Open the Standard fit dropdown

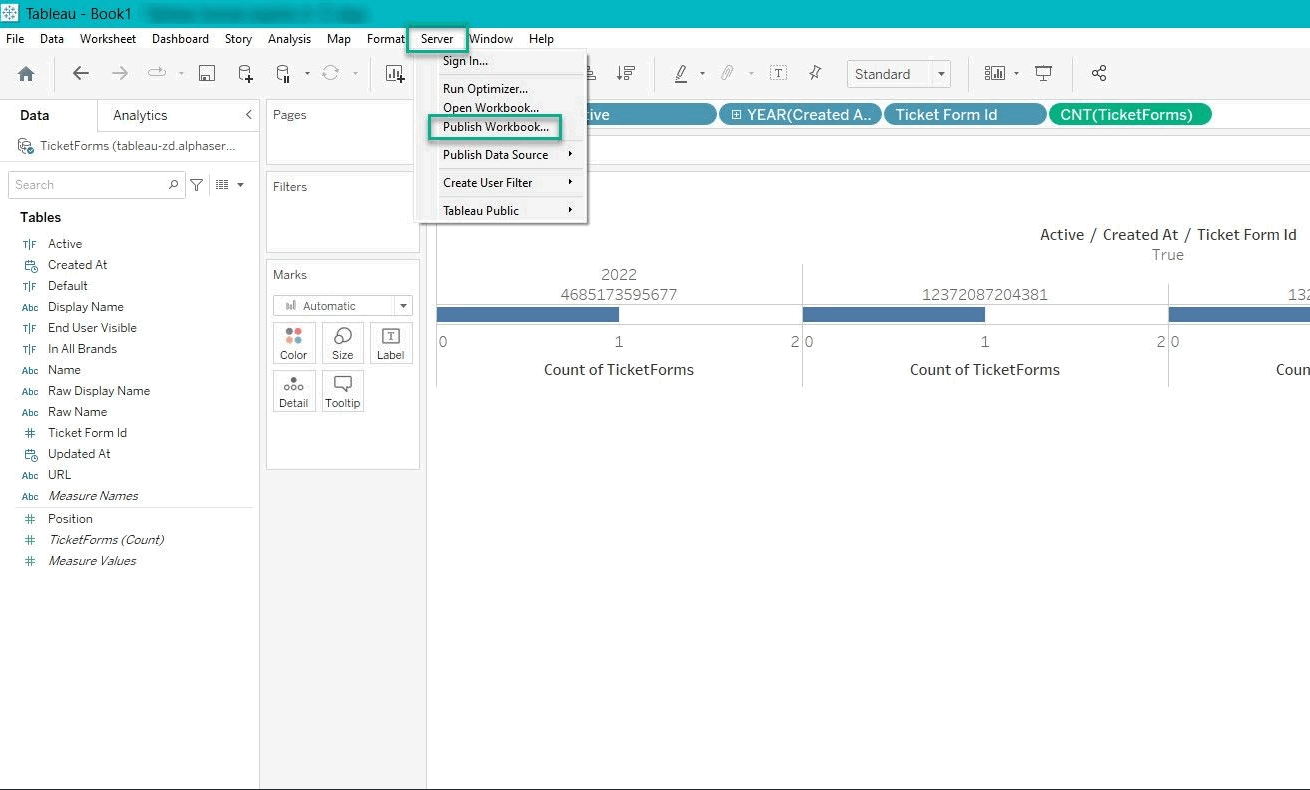940,73
